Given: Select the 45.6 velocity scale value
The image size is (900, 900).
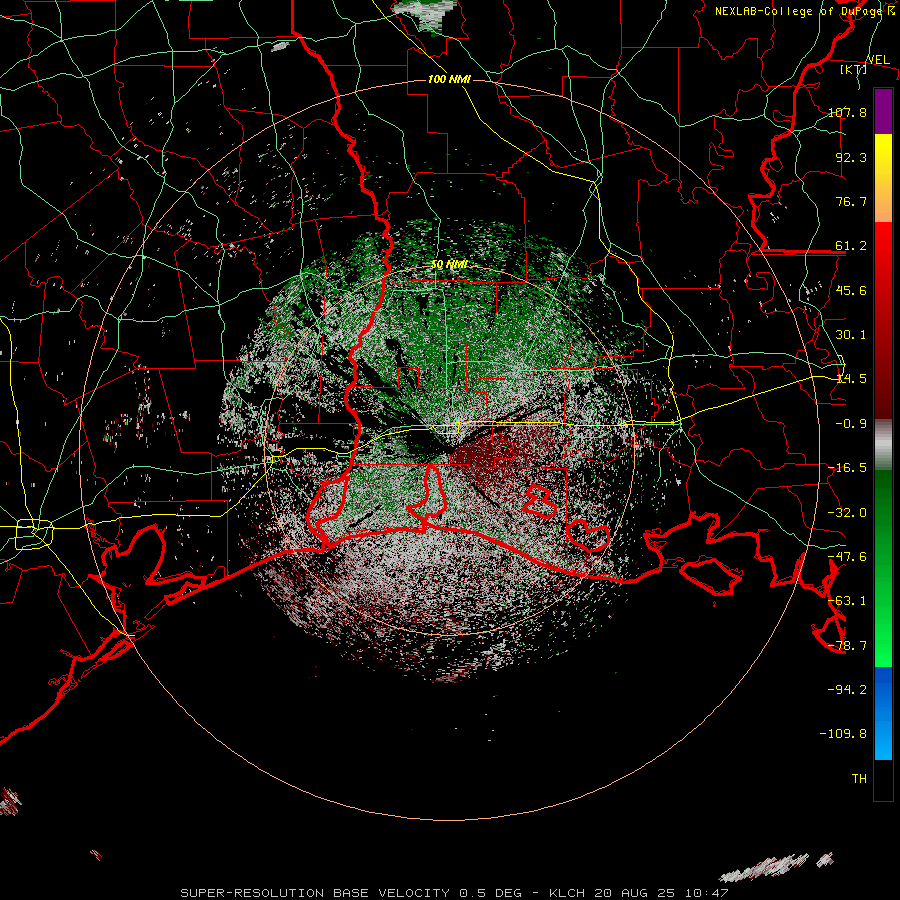Looking at the screenshot, I should pos(851,290).
